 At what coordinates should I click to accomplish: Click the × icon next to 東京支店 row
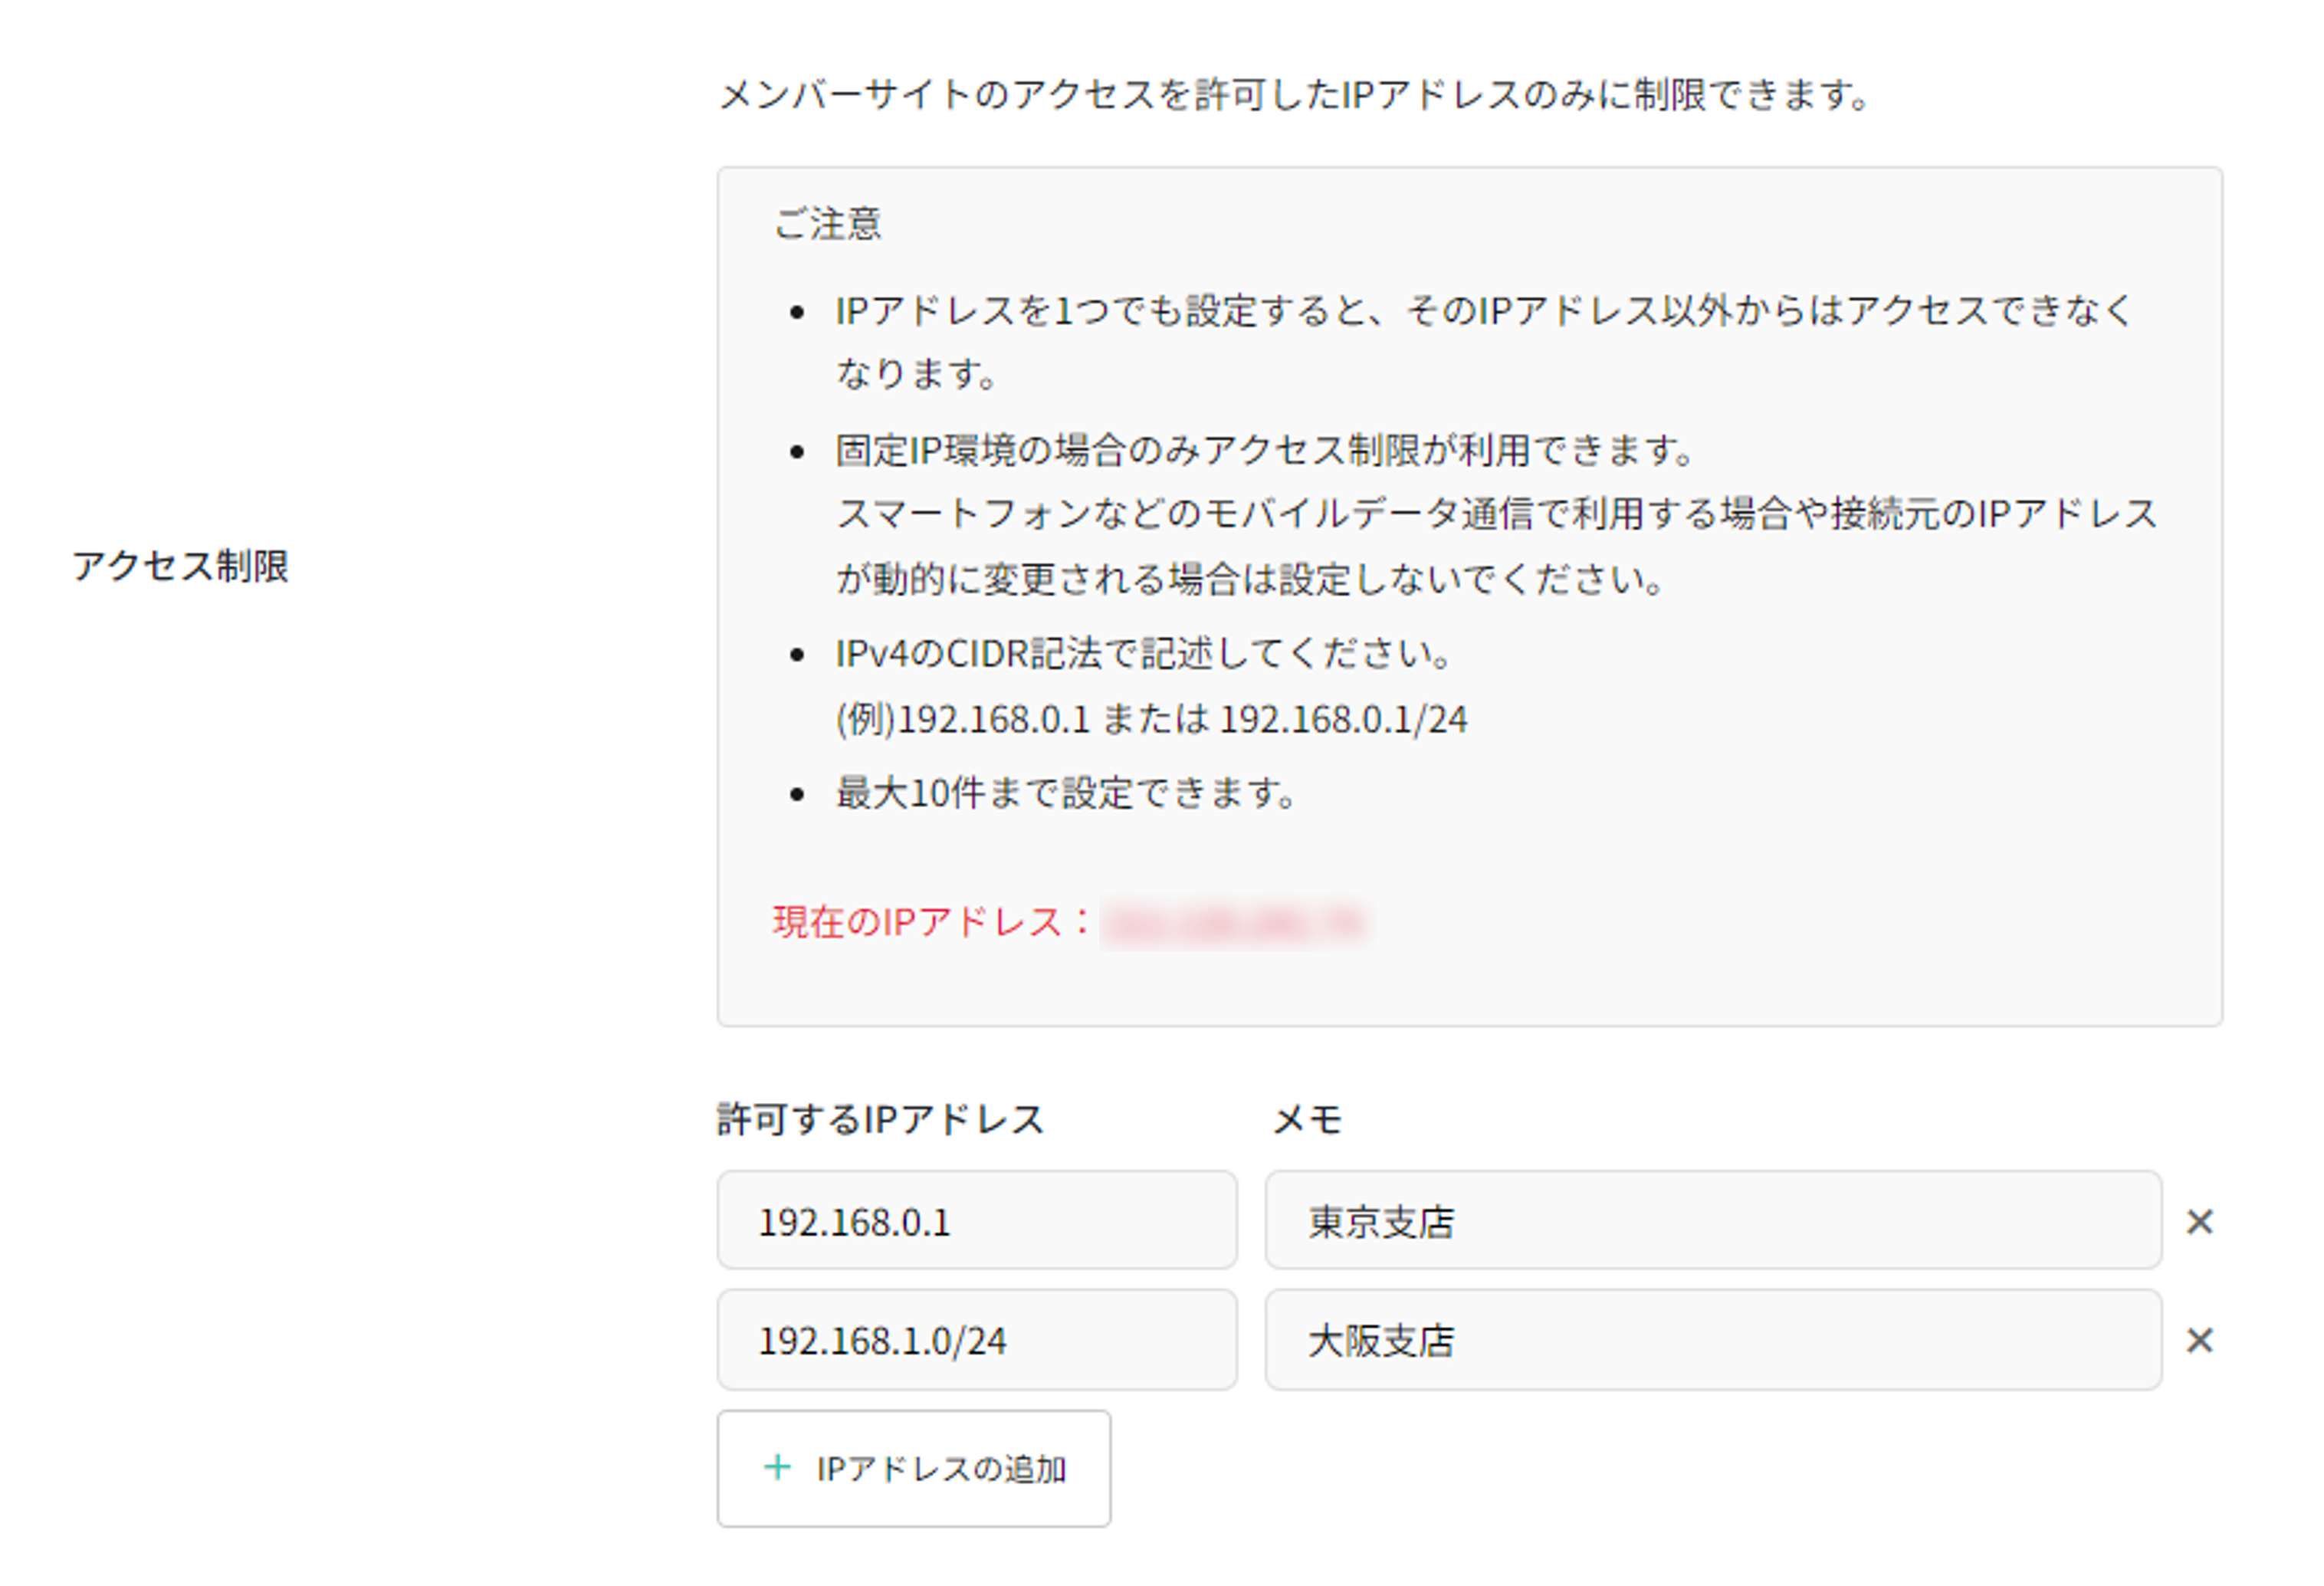pos(2199,1221)
